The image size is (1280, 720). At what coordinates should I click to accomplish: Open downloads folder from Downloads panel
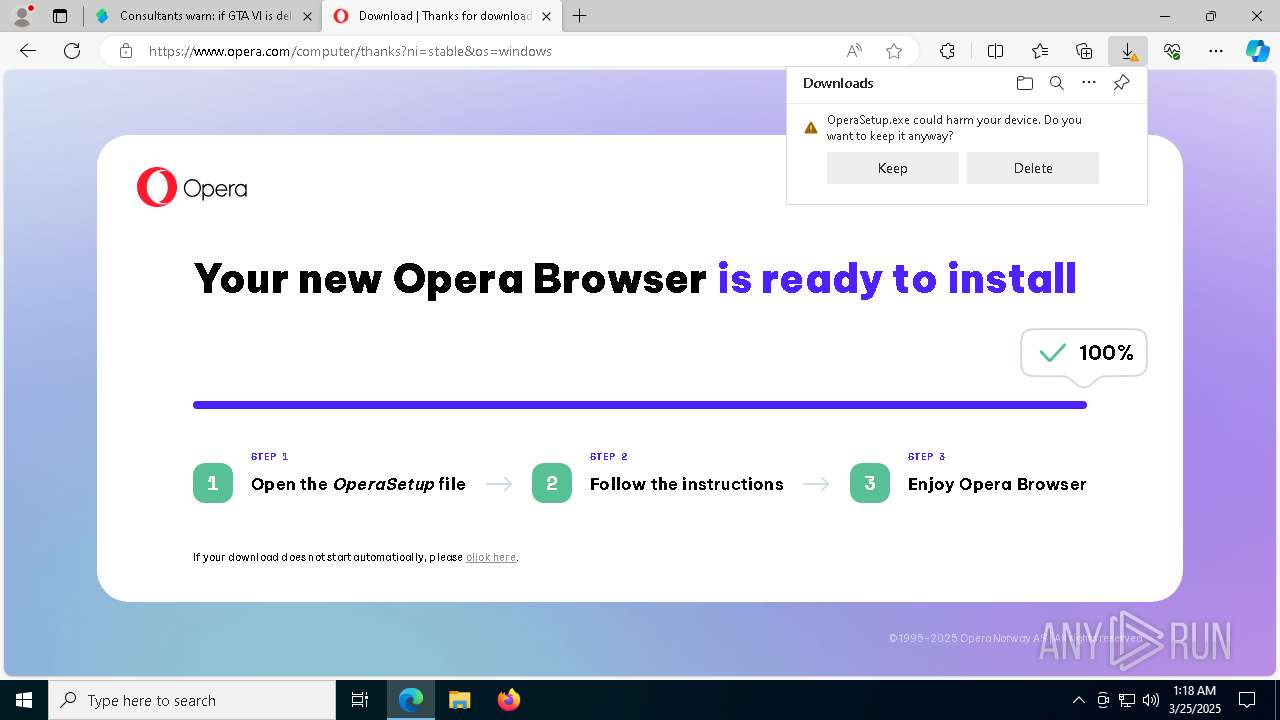point(1024,83)
